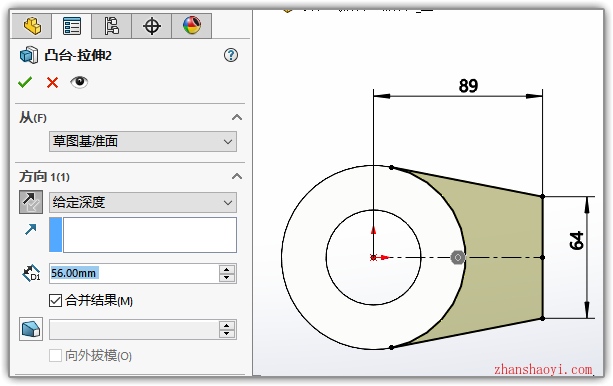Viewport: 613px width, 386px height.
Task: Switch to the PropertyManager tab
Action: [x=72, y=26]
